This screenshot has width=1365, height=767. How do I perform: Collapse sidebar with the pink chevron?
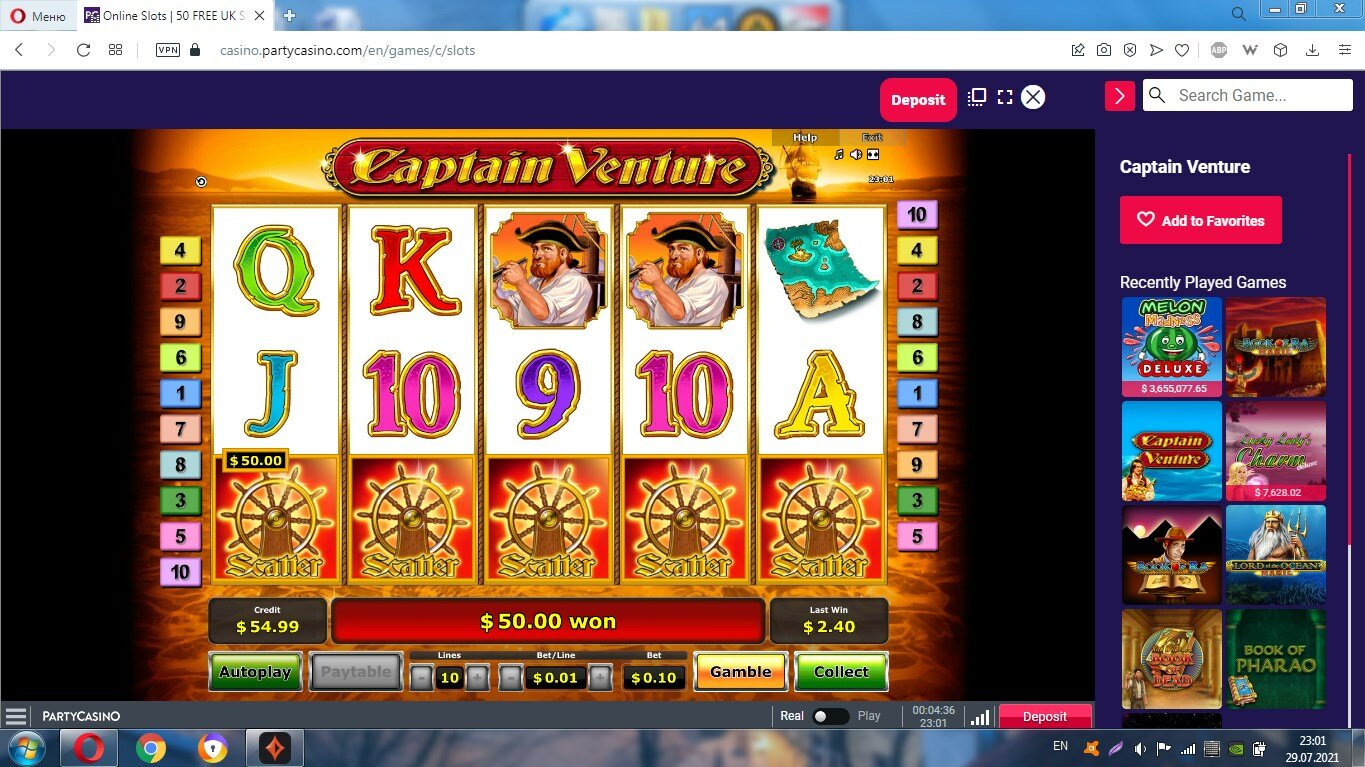click(1119, 96)
